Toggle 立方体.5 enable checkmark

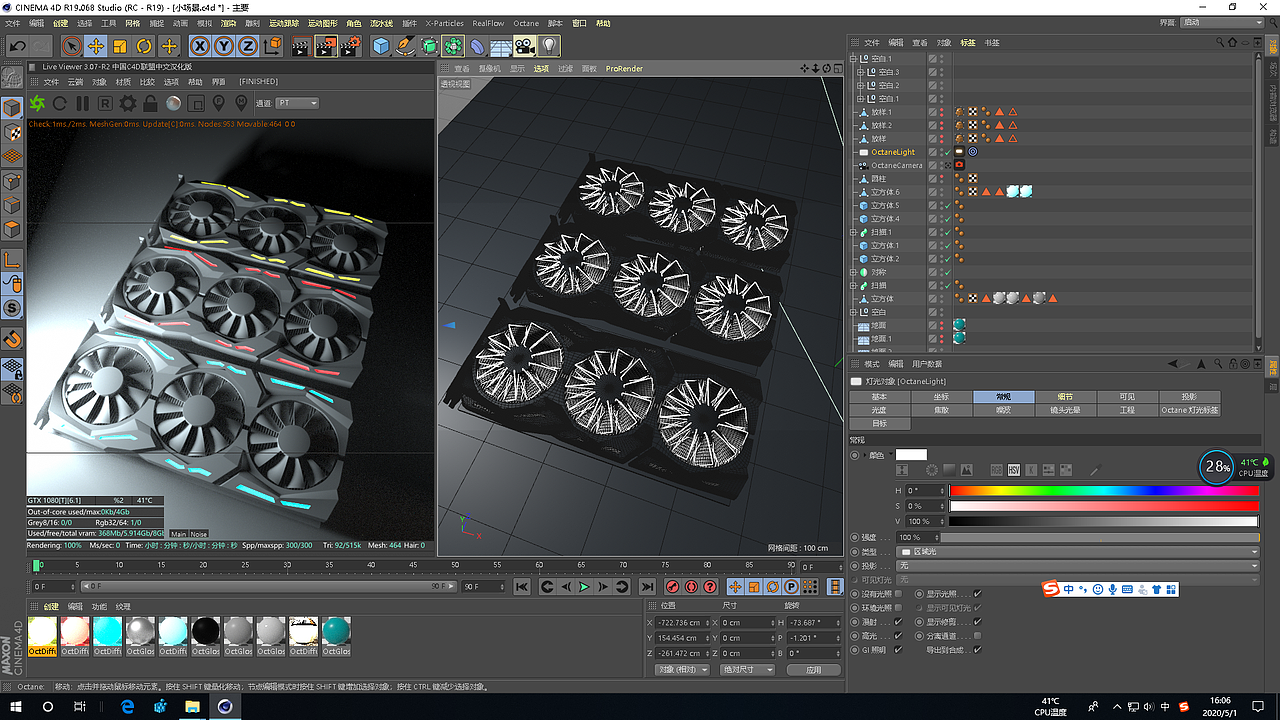tap(947, 205)
